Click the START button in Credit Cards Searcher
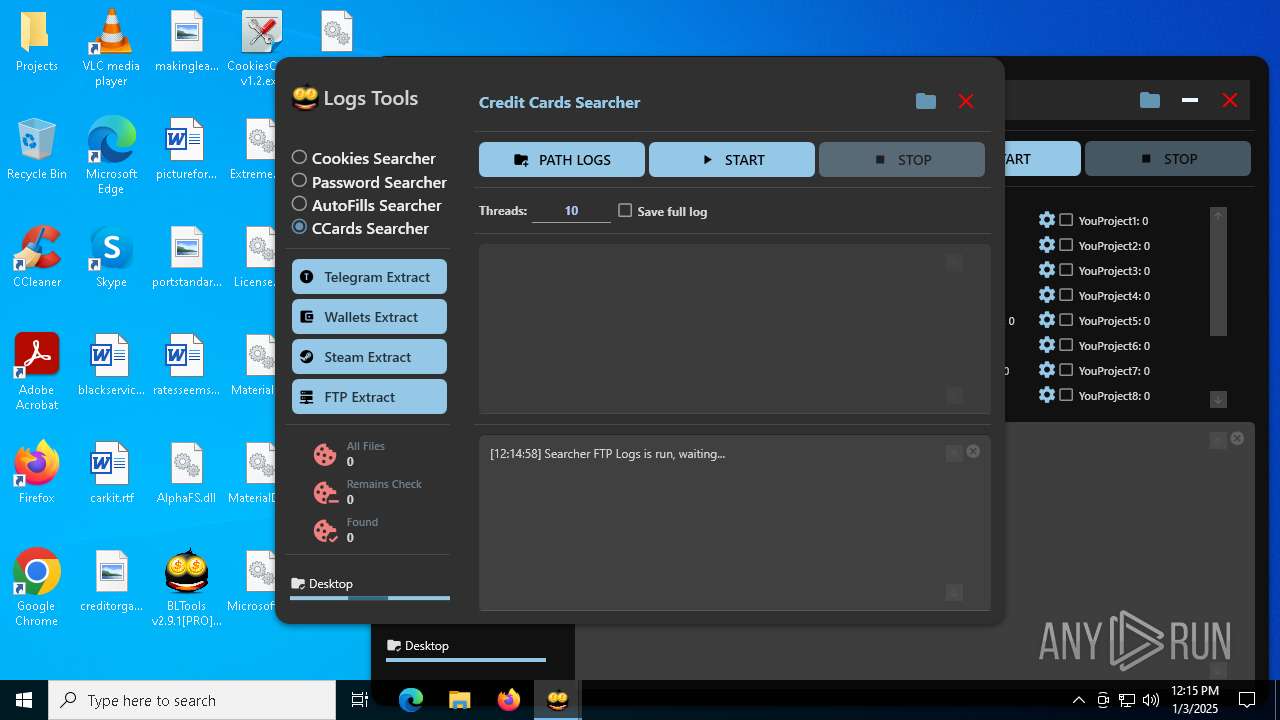The height and width of the screenshot is (720, 1280). point(732,159)
